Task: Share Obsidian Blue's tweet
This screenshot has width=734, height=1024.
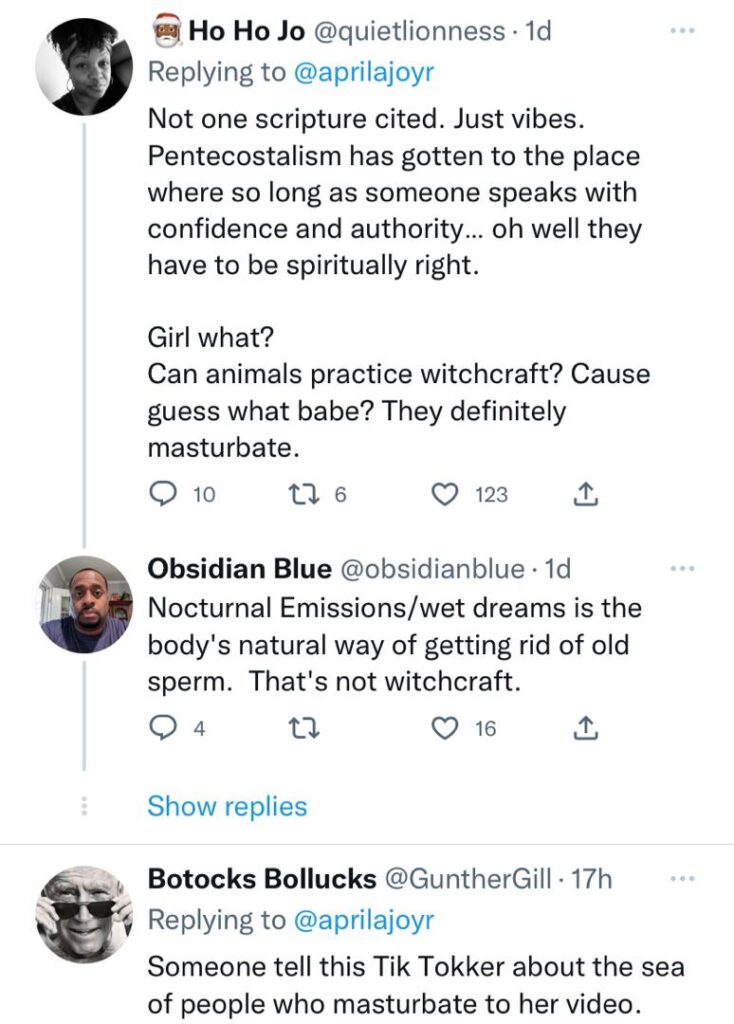Action: coord(586,728)
